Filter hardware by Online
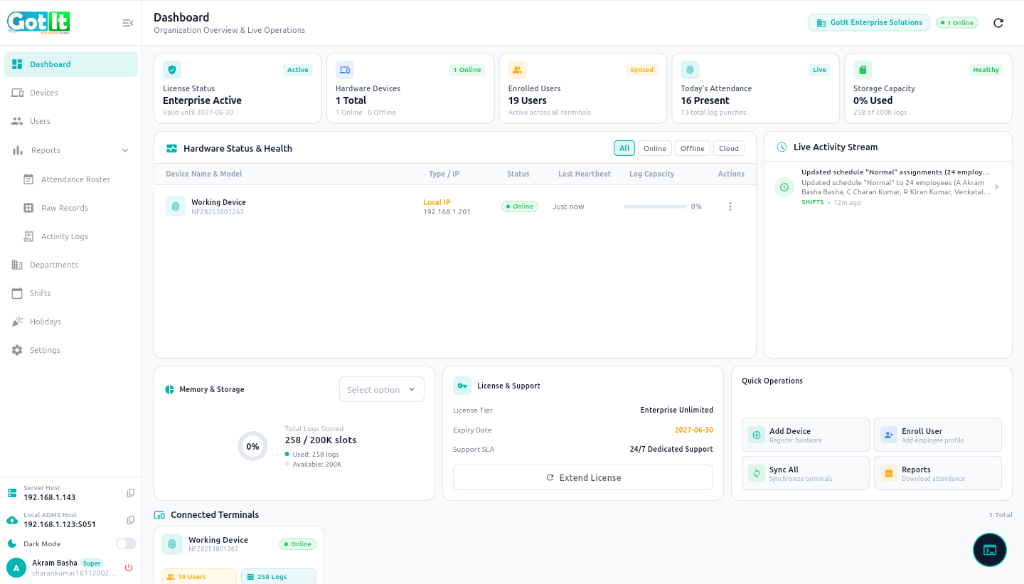1024x584 pixels. tap(654, 148)
